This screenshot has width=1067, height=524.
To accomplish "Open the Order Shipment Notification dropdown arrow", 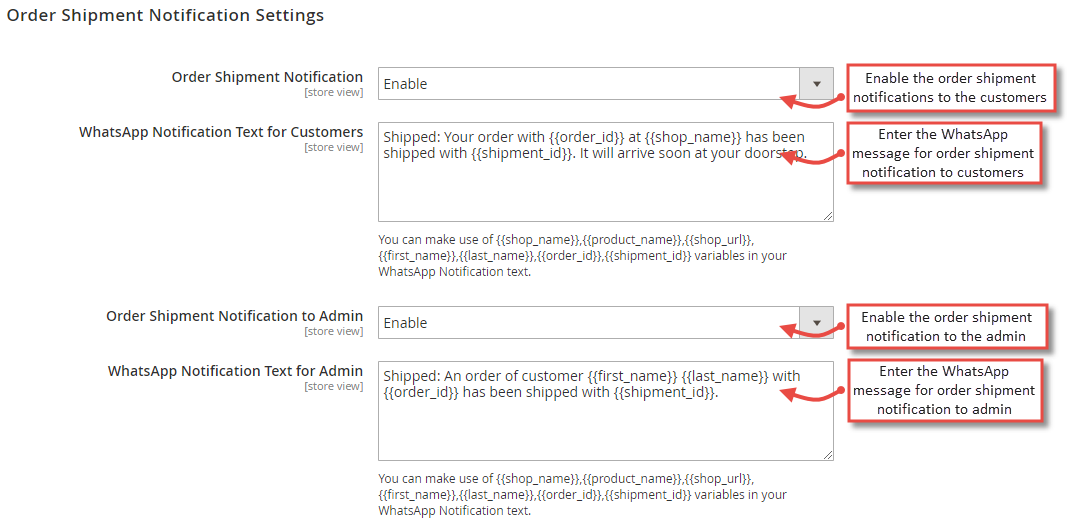I will pyautogui.click(x=817, y=84).
